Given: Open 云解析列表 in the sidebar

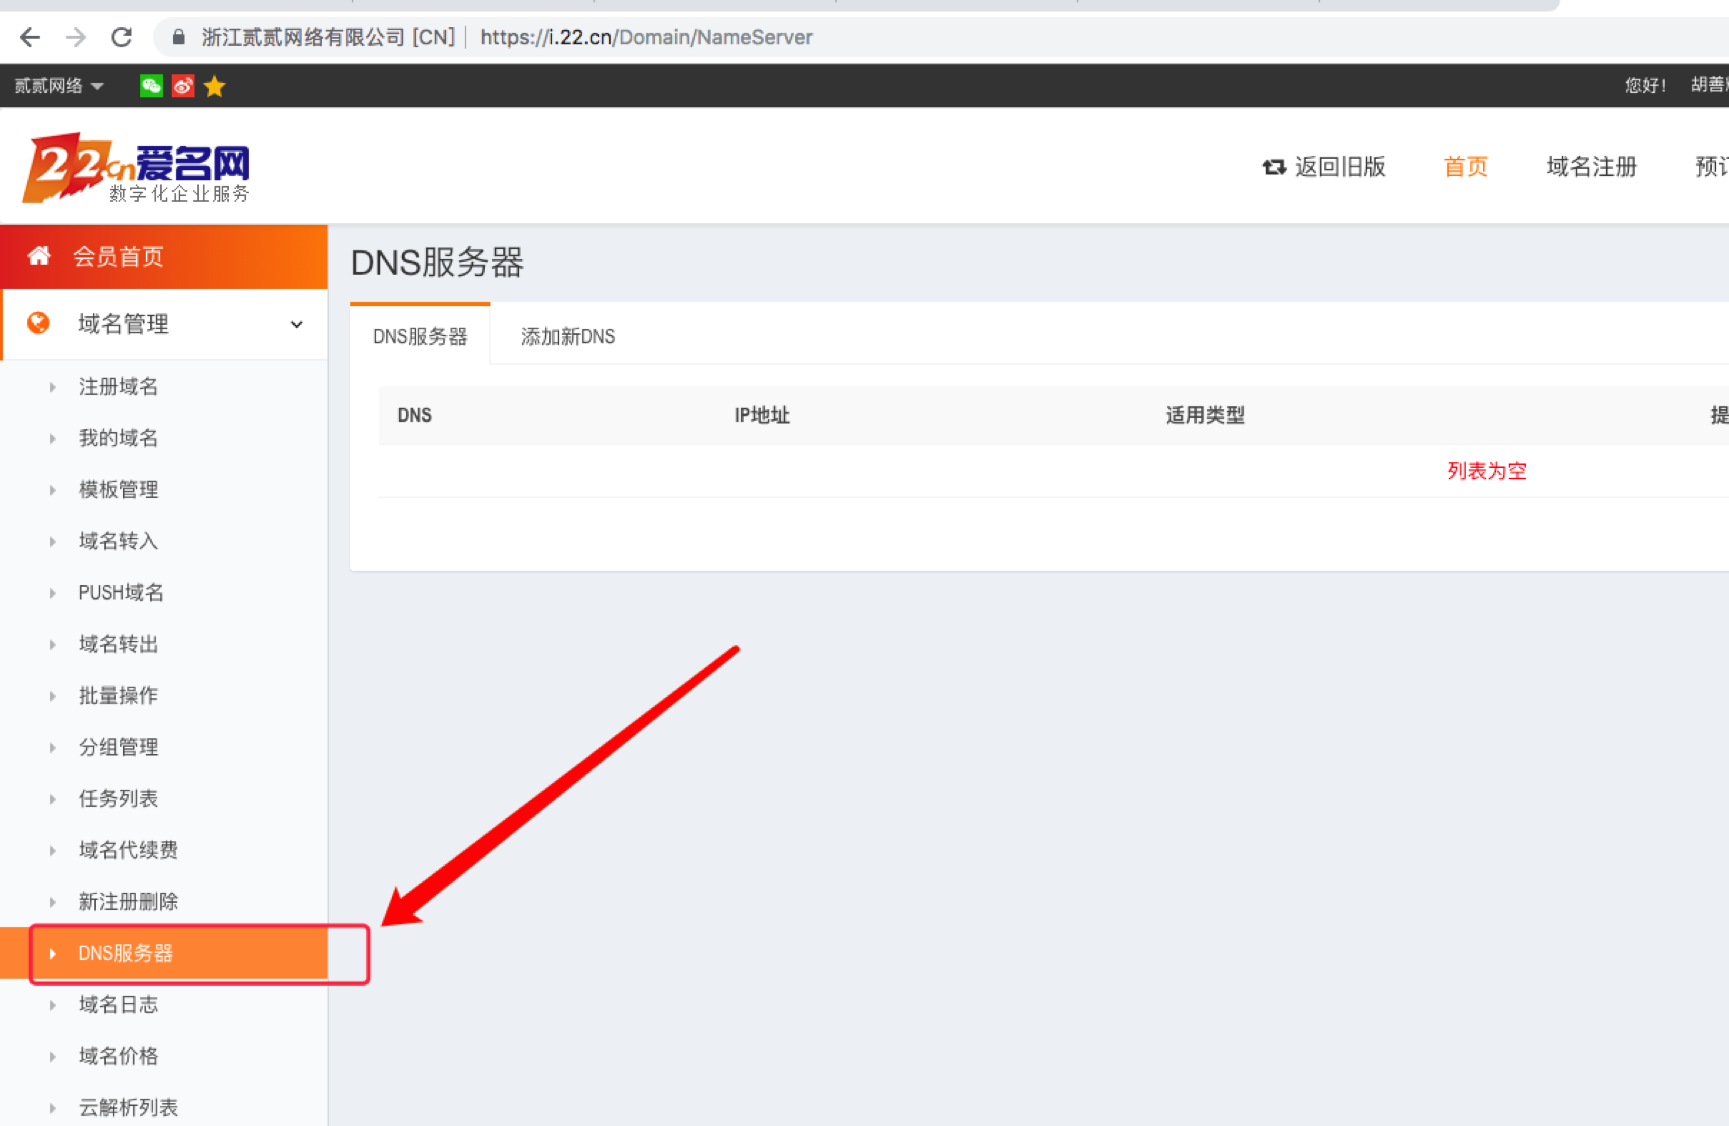Looking at the screenshot, I should tap(128, 1106).
